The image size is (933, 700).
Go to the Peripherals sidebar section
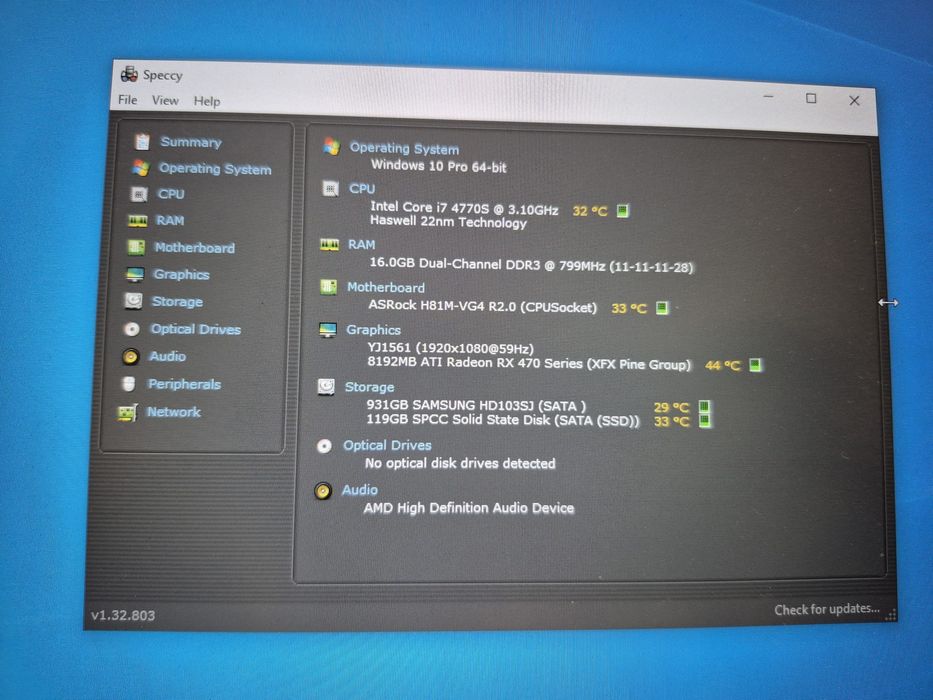click(184, 385)
